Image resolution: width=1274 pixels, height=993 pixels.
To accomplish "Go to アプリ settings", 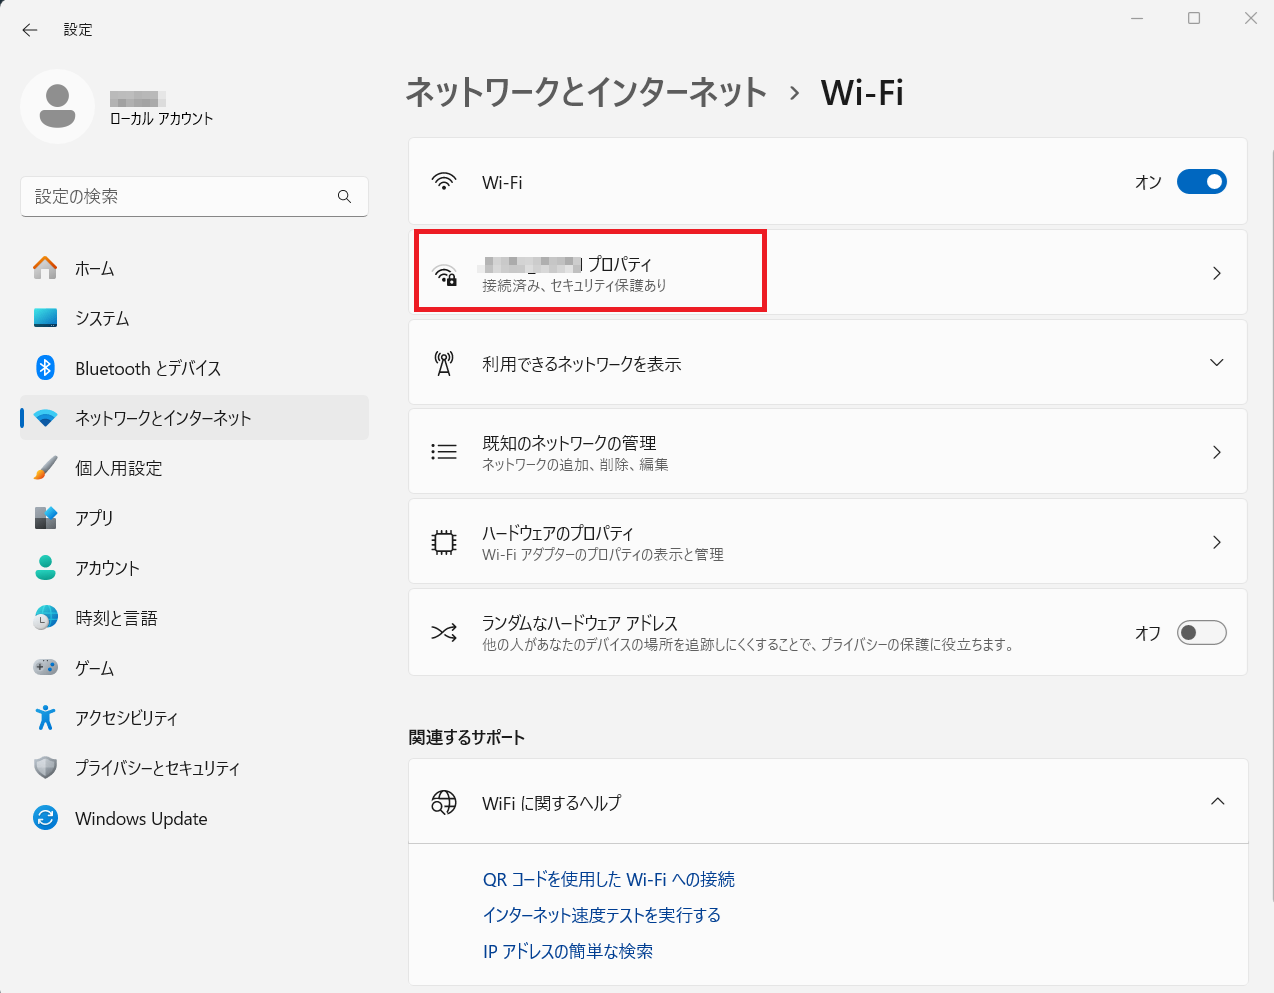I will click(x=194, y=518).
